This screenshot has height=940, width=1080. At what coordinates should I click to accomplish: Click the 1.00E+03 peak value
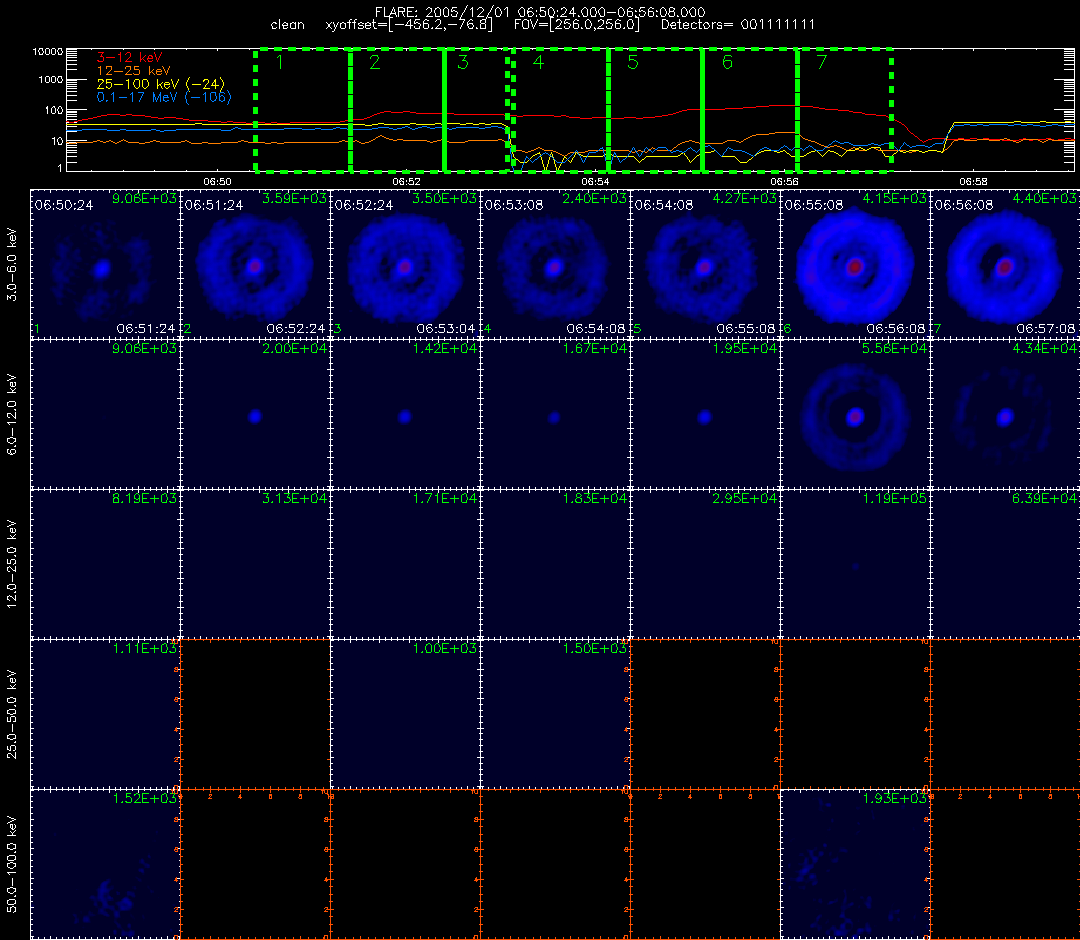(x=444, y=649)
